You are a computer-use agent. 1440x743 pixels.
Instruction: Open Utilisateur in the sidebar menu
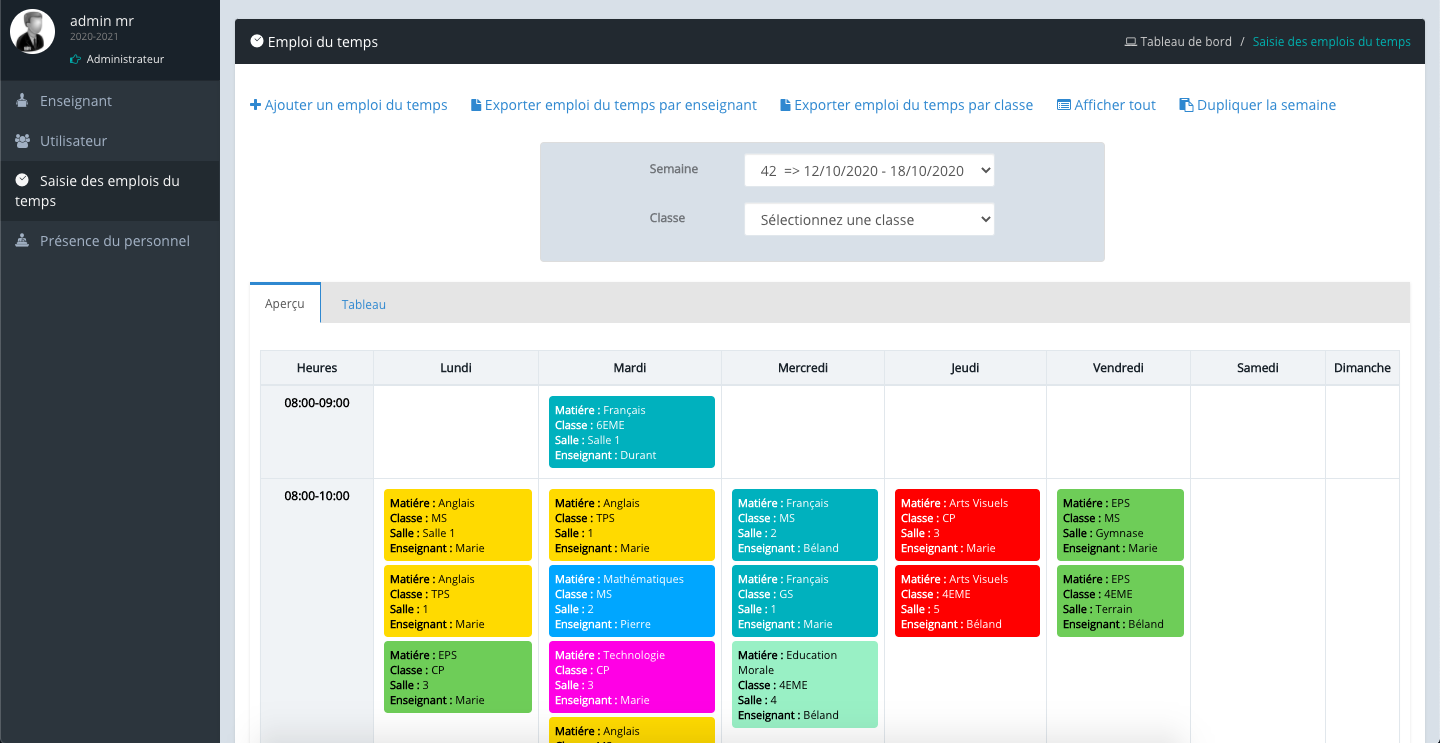(x=110, y=141)
